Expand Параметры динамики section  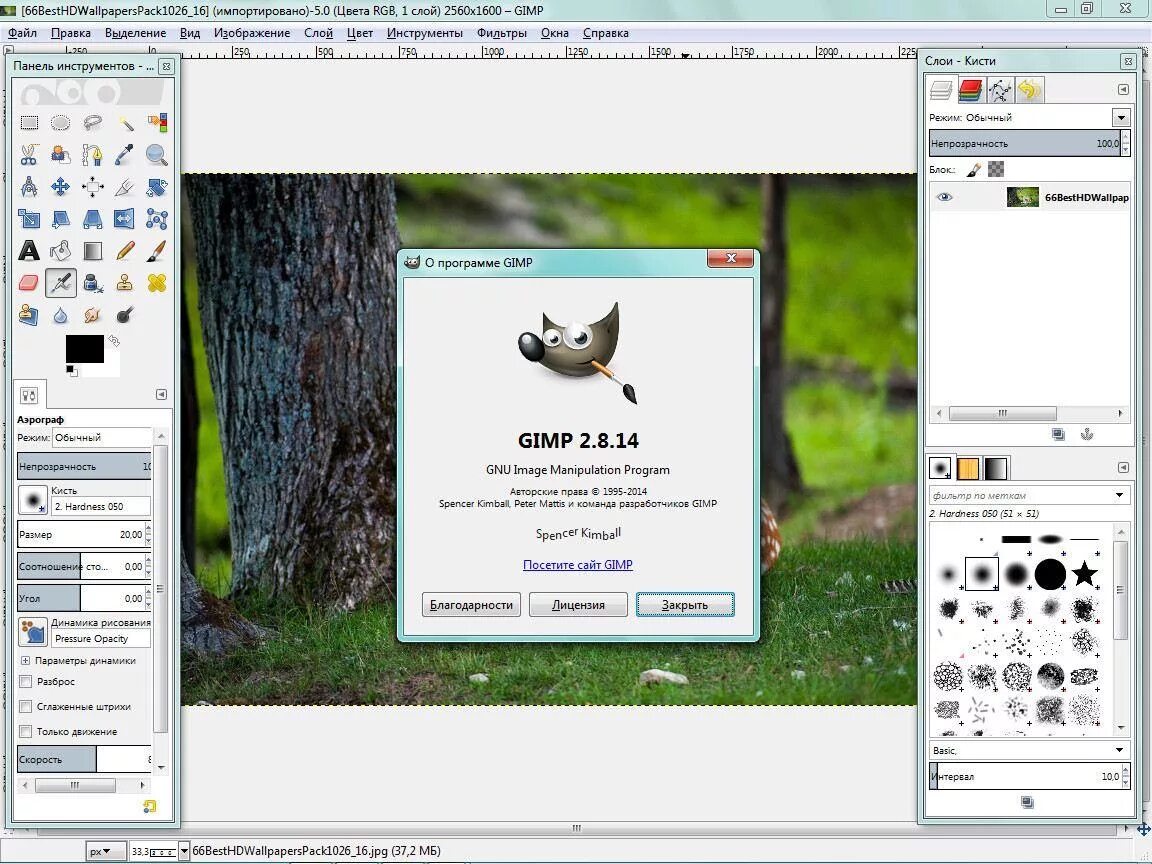(25, 660)
